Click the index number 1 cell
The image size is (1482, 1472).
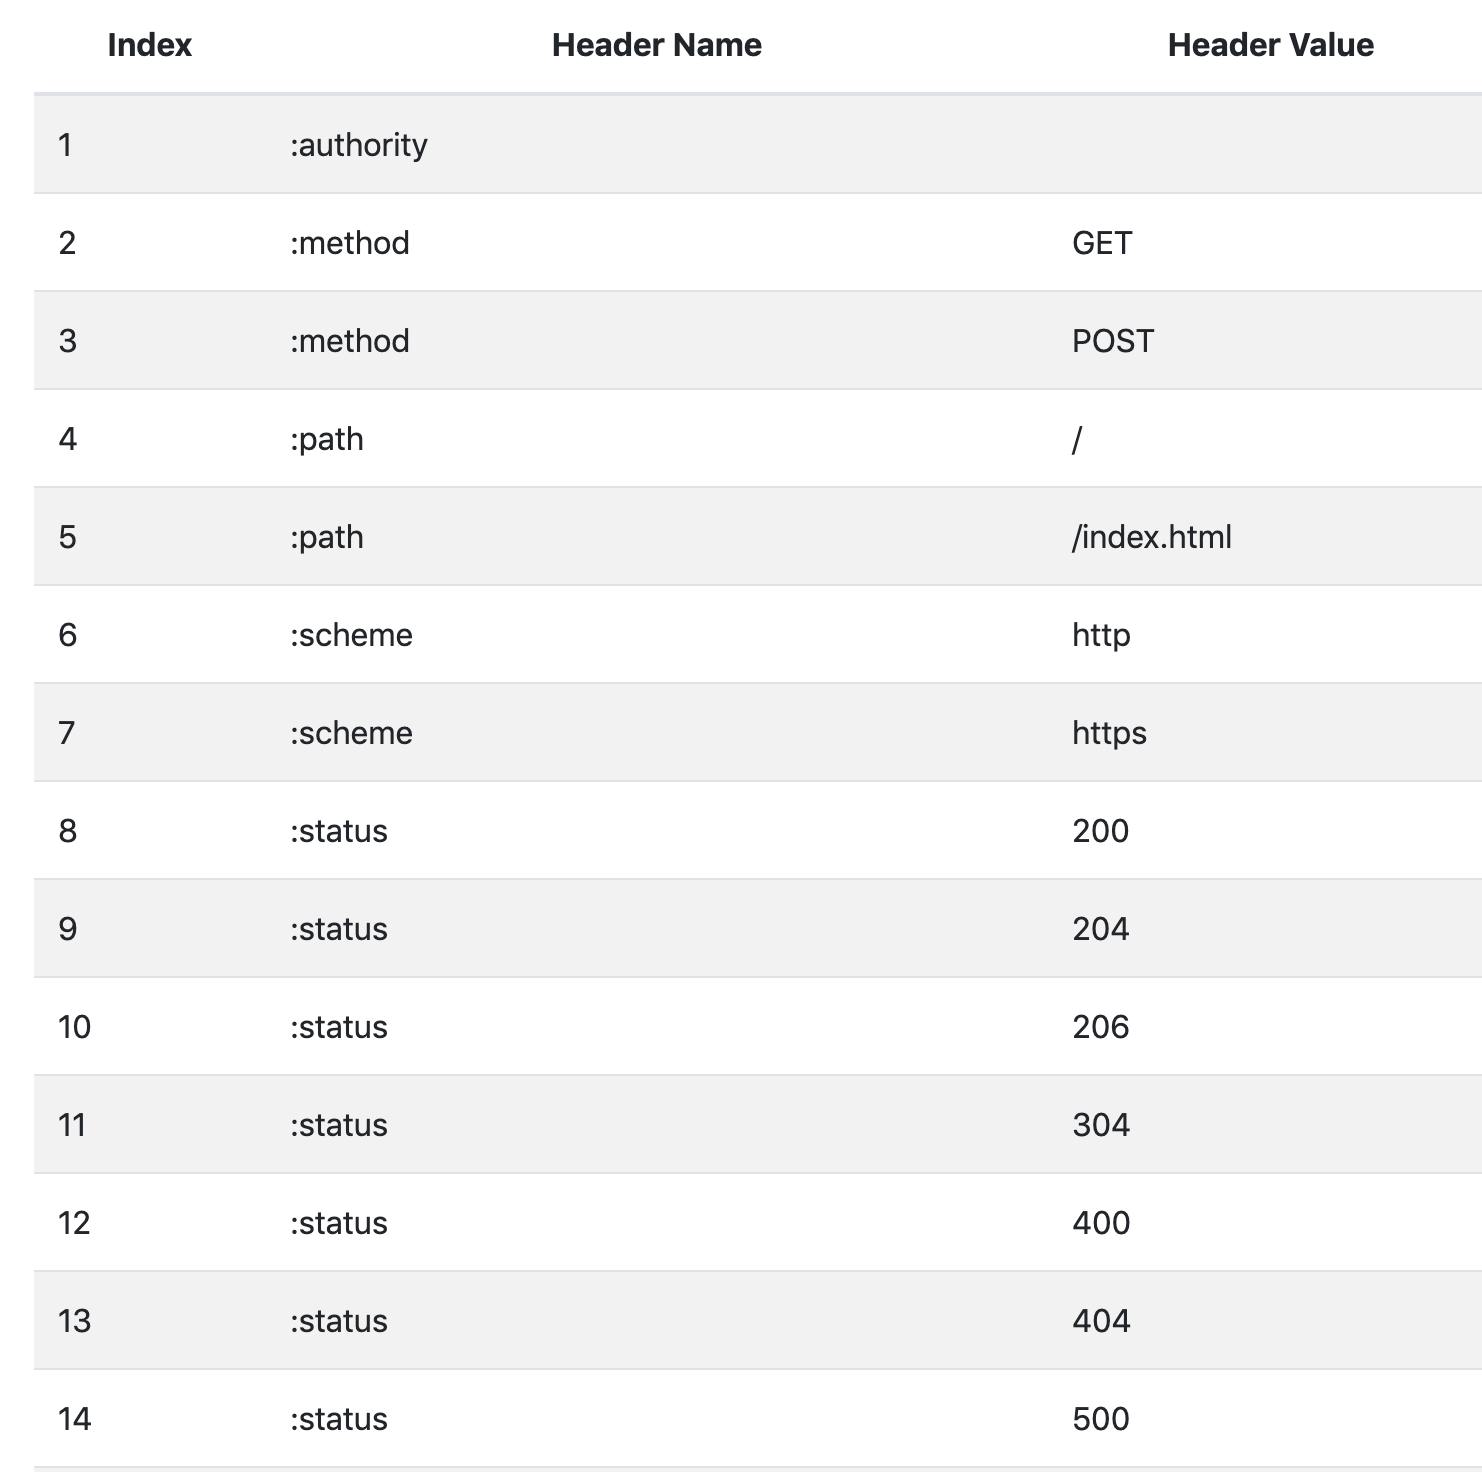pyautogui.click(x=65, y=145)
